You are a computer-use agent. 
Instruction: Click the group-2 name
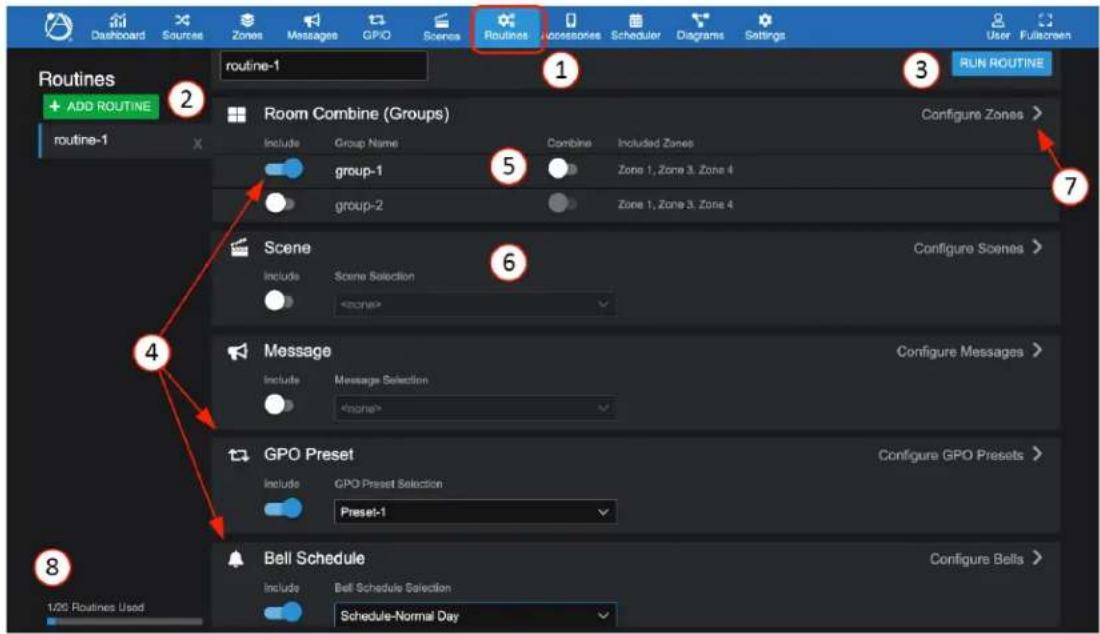[x=358, y=205]
